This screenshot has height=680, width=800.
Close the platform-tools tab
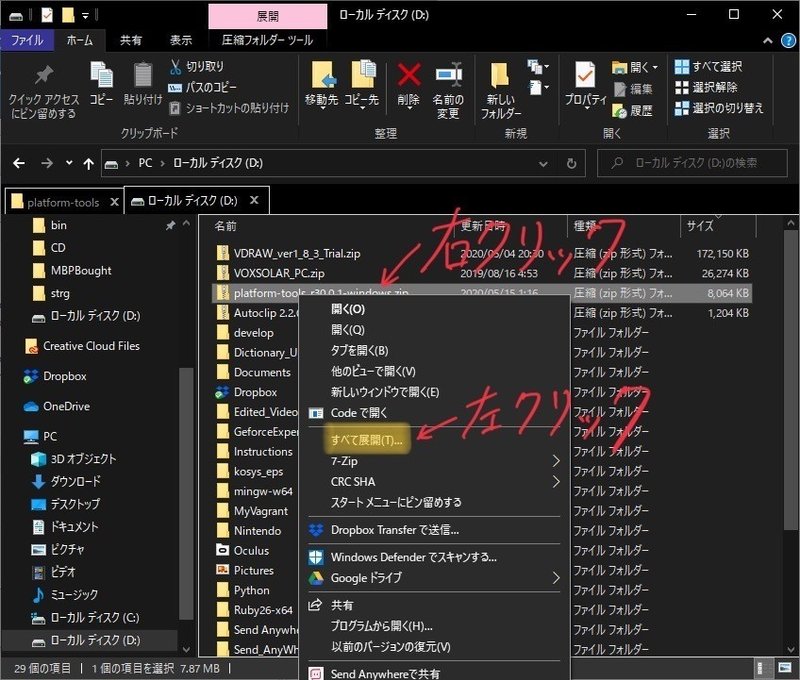114,203
